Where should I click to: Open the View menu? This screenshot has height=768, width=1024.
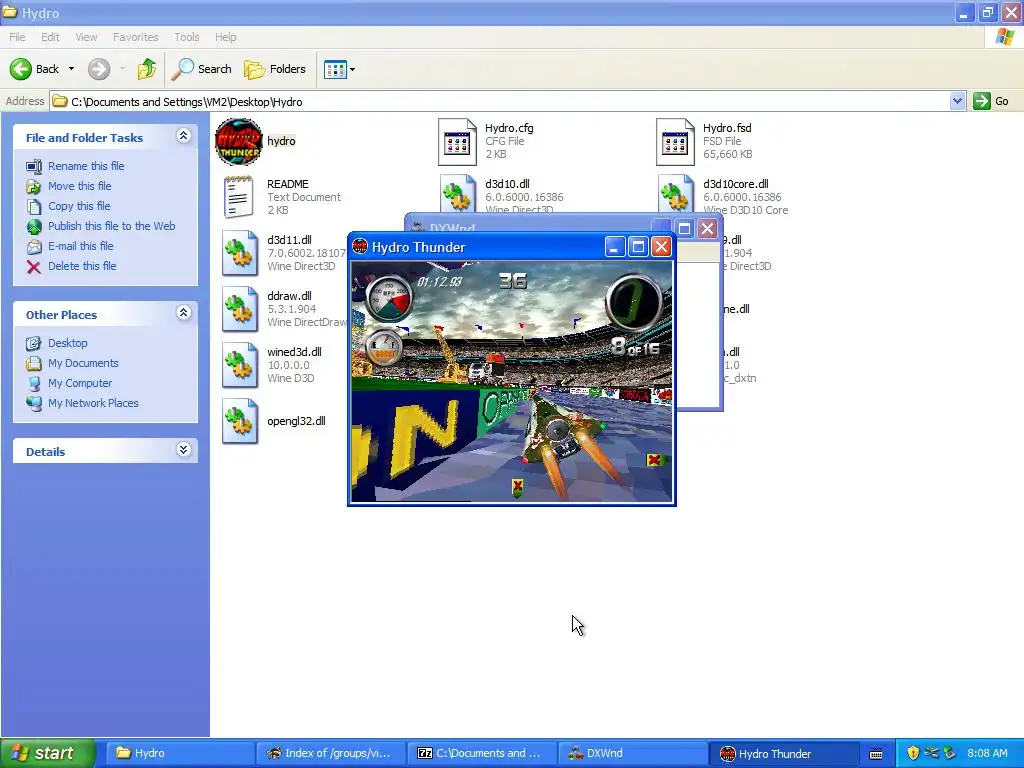click(x=86, y=37)
